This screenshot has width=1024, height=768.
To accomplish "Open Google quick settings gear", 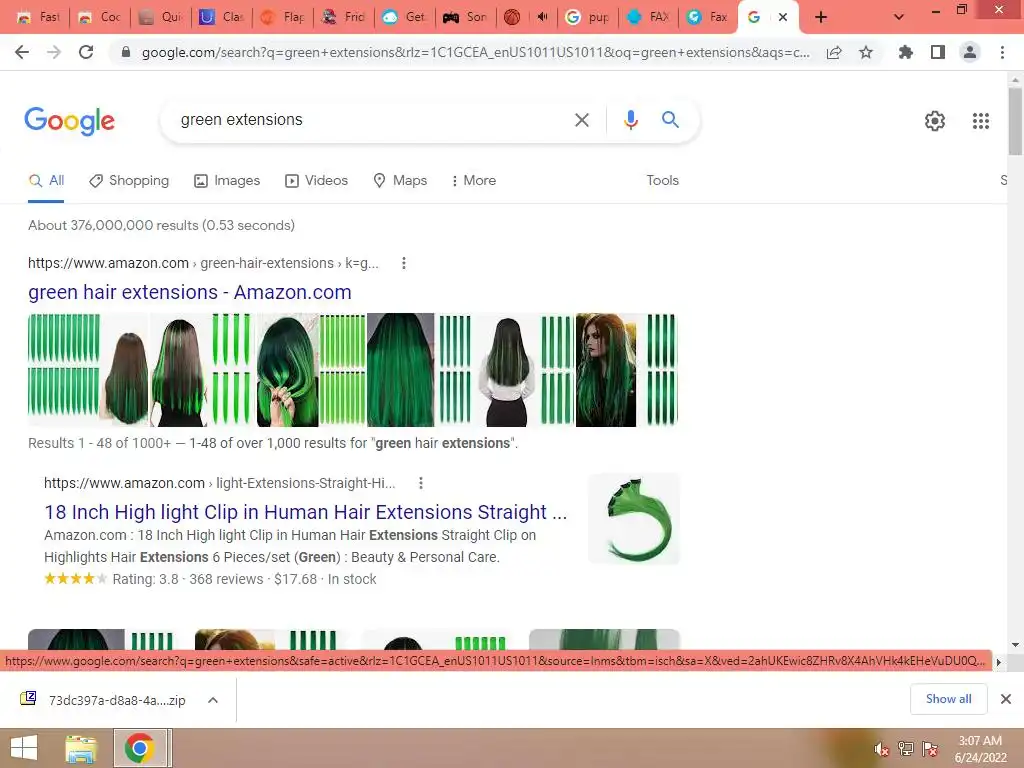I will 935,121.
